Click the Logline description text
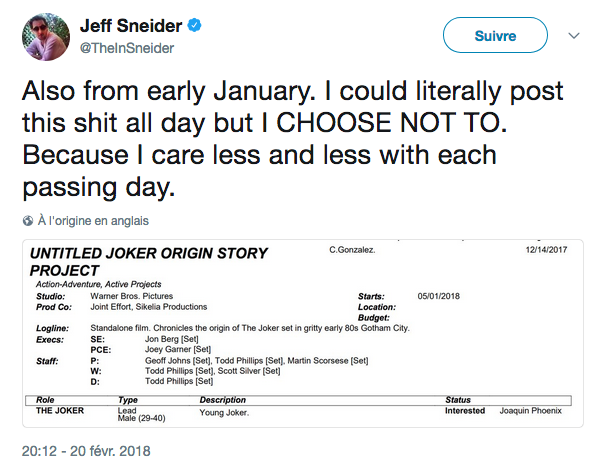 pos(250,328)
